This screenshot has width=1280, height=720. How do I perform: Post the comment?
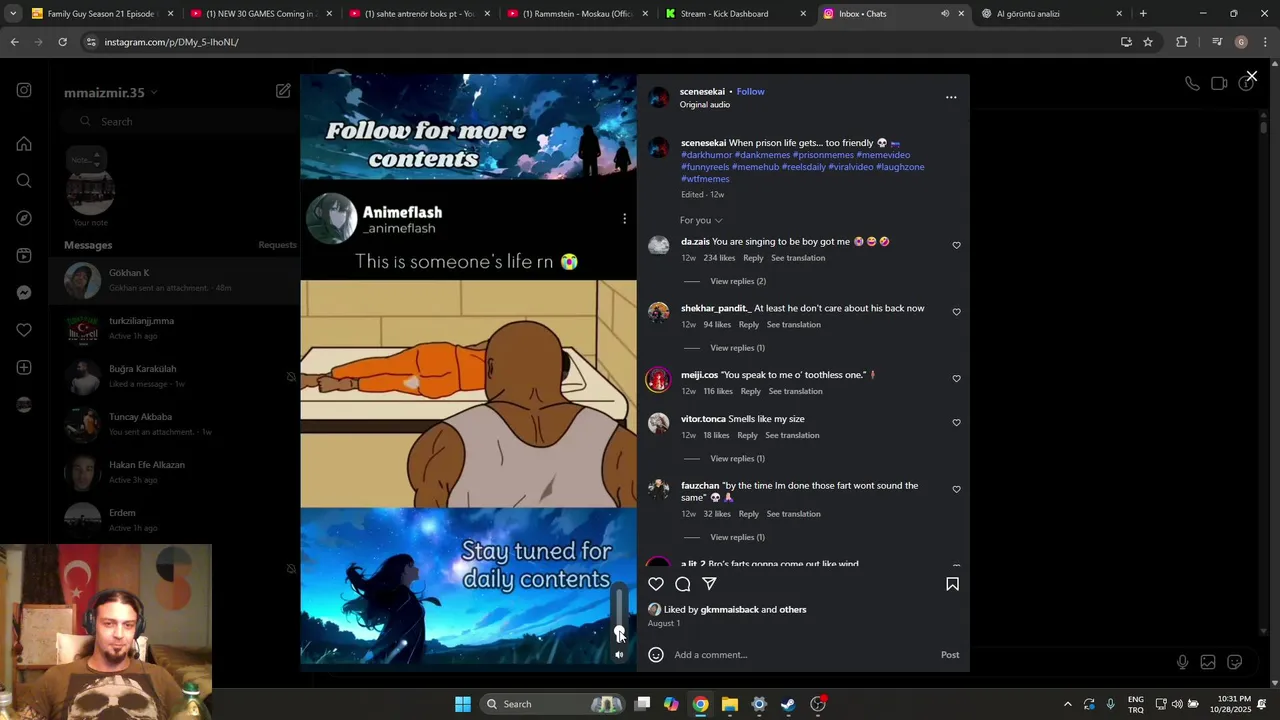pyautogui.click(x=950, y=655)
